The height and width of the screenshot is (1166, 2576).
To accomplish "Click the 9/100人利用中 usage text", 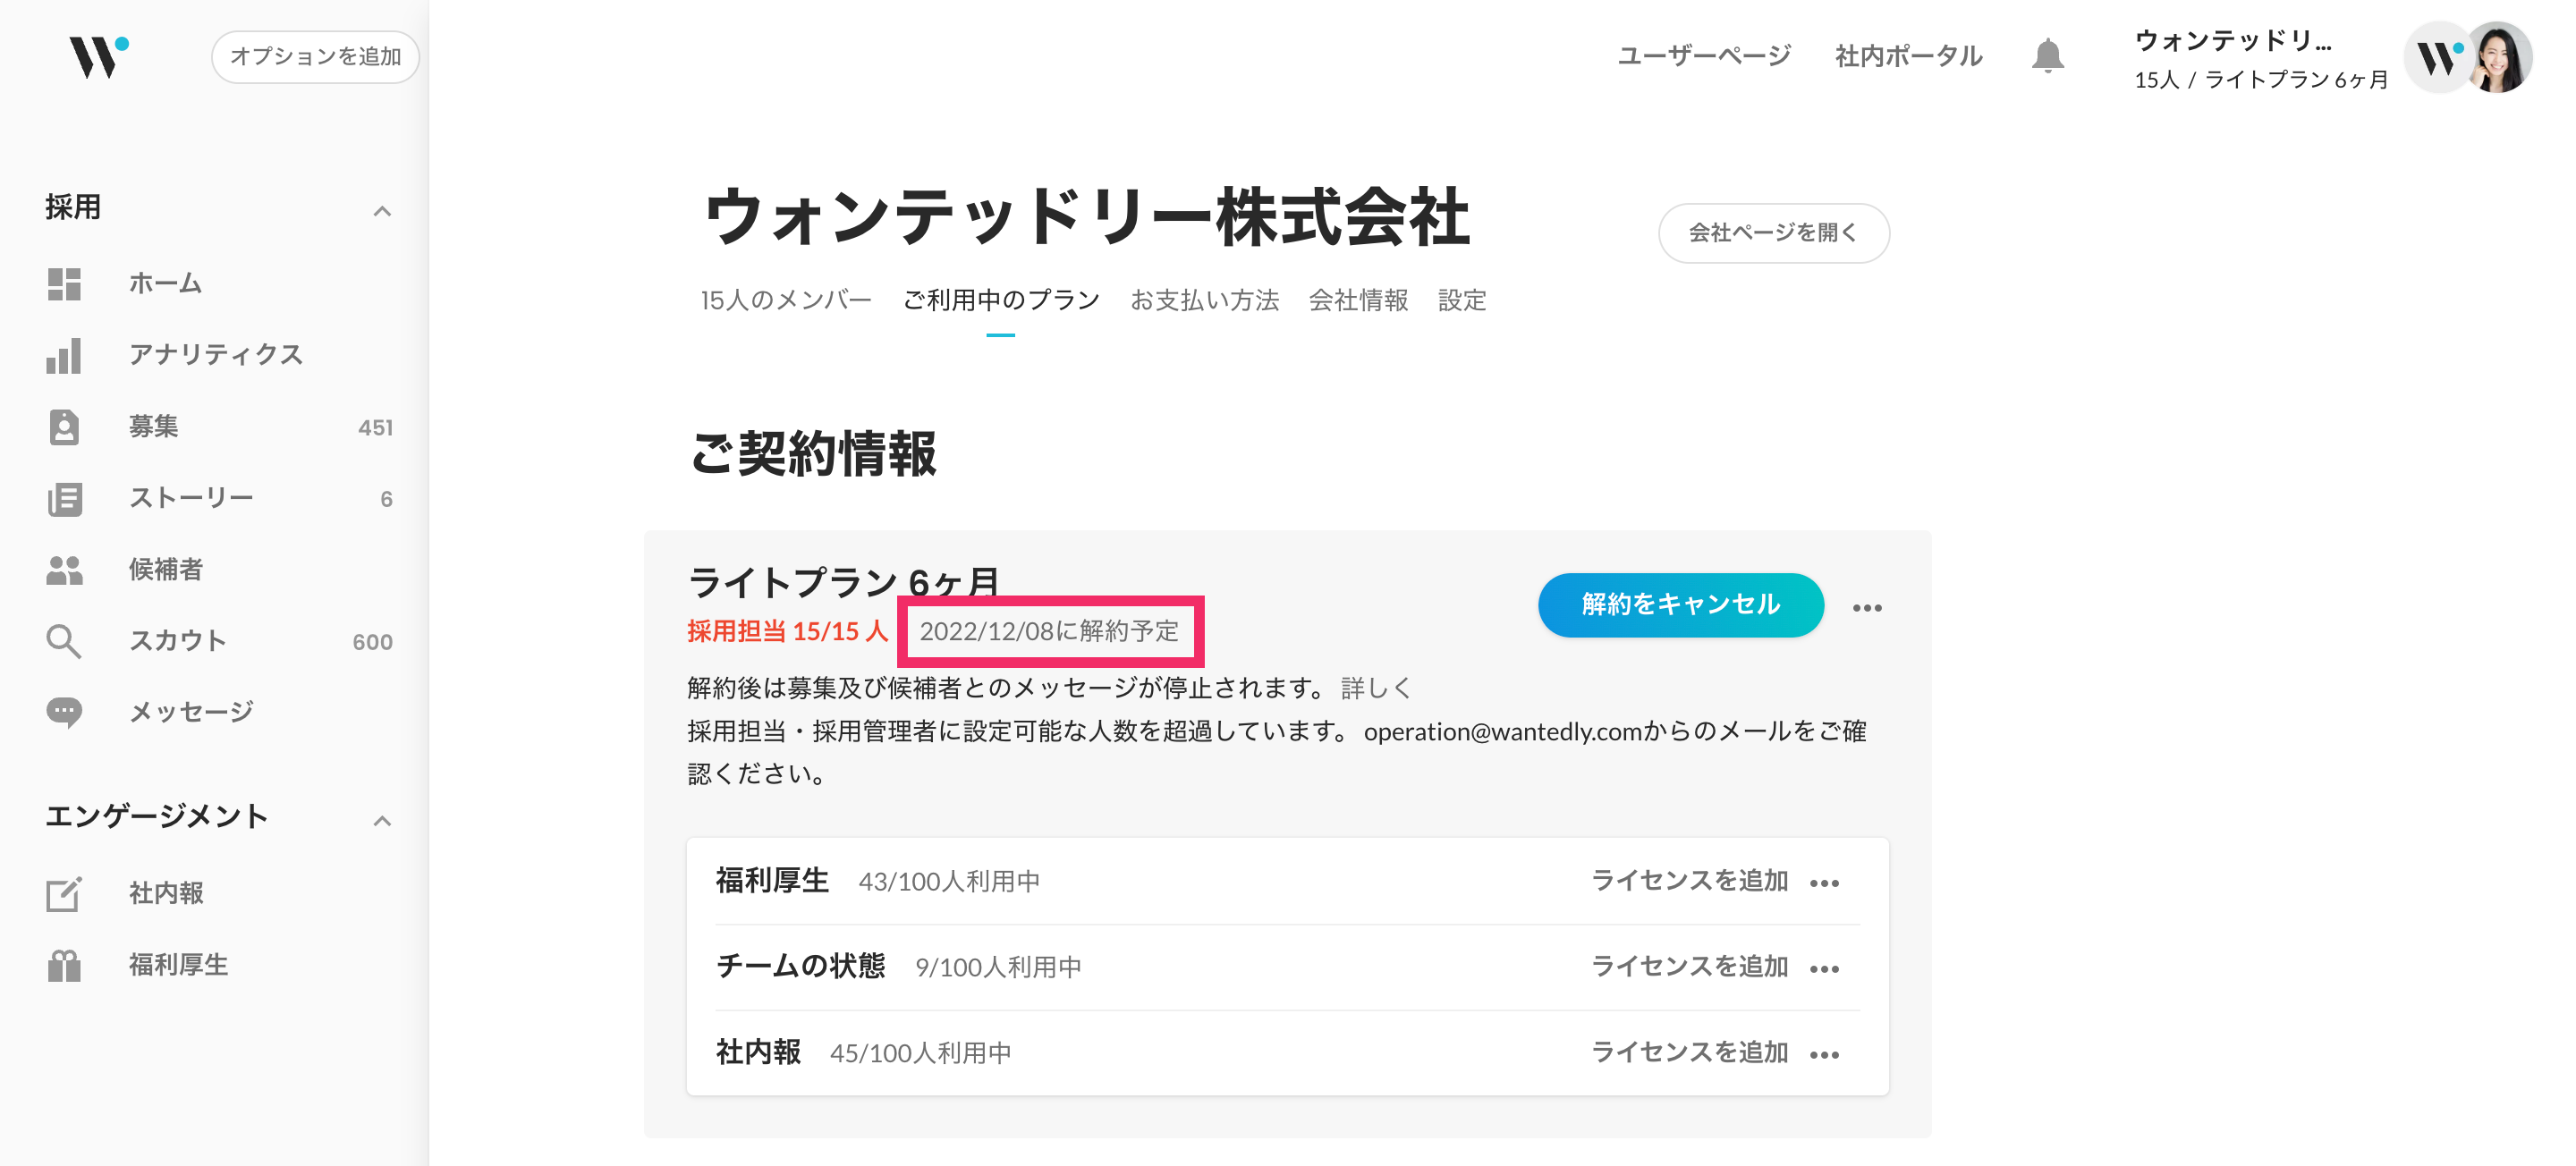I will (998, 968).
